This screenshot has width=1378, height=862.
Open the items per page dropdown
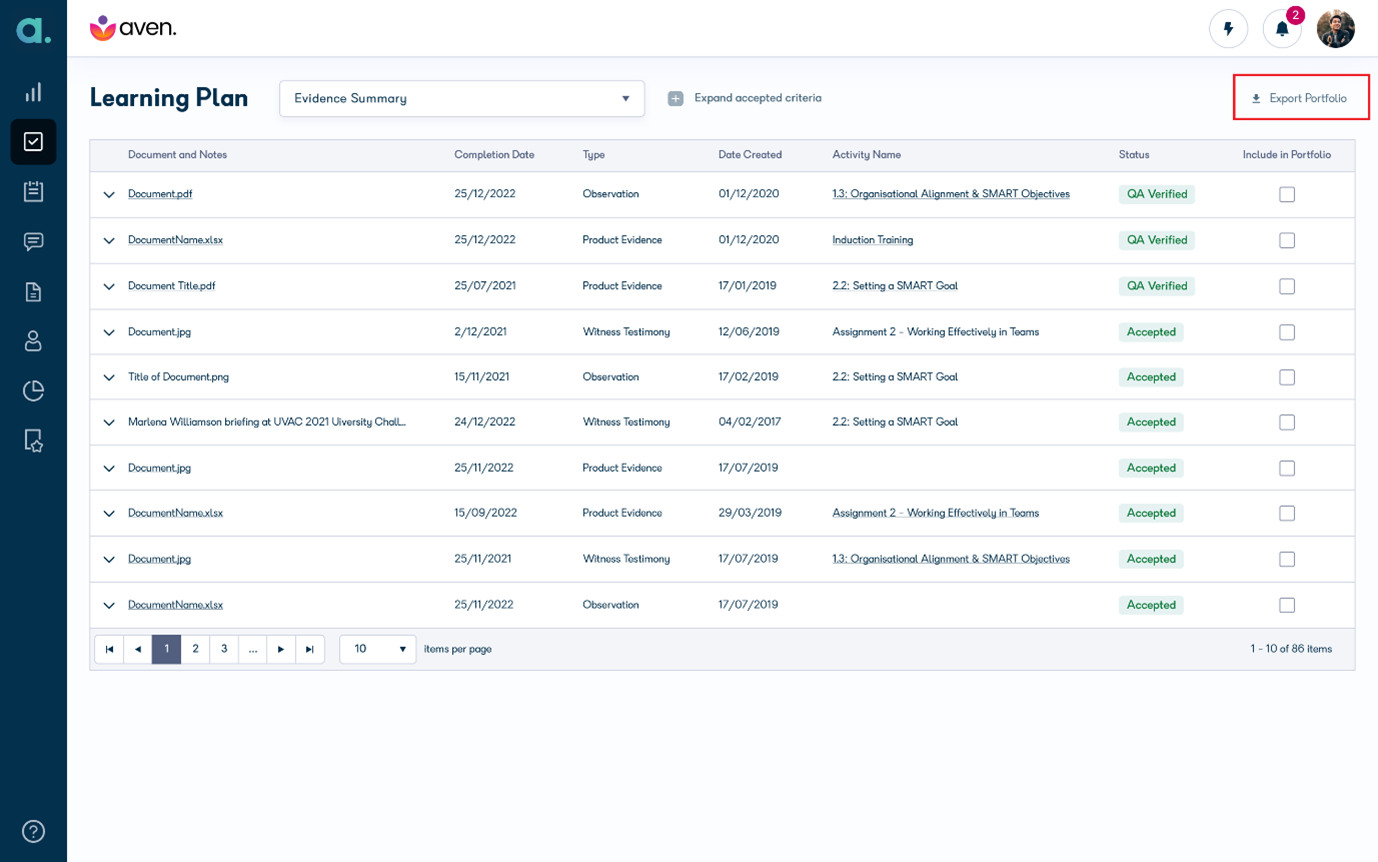378,649
